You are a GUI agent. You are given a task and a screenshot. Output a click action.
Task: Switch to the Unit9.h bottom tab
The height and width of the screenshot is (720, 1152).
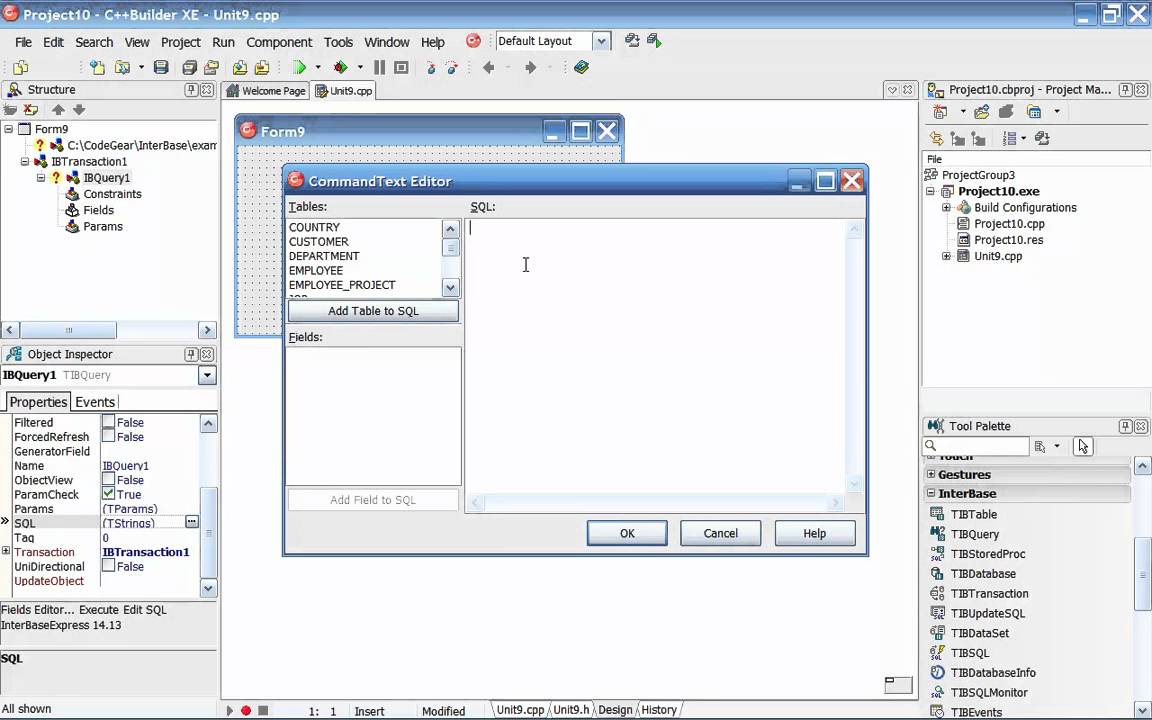[571, 710]
